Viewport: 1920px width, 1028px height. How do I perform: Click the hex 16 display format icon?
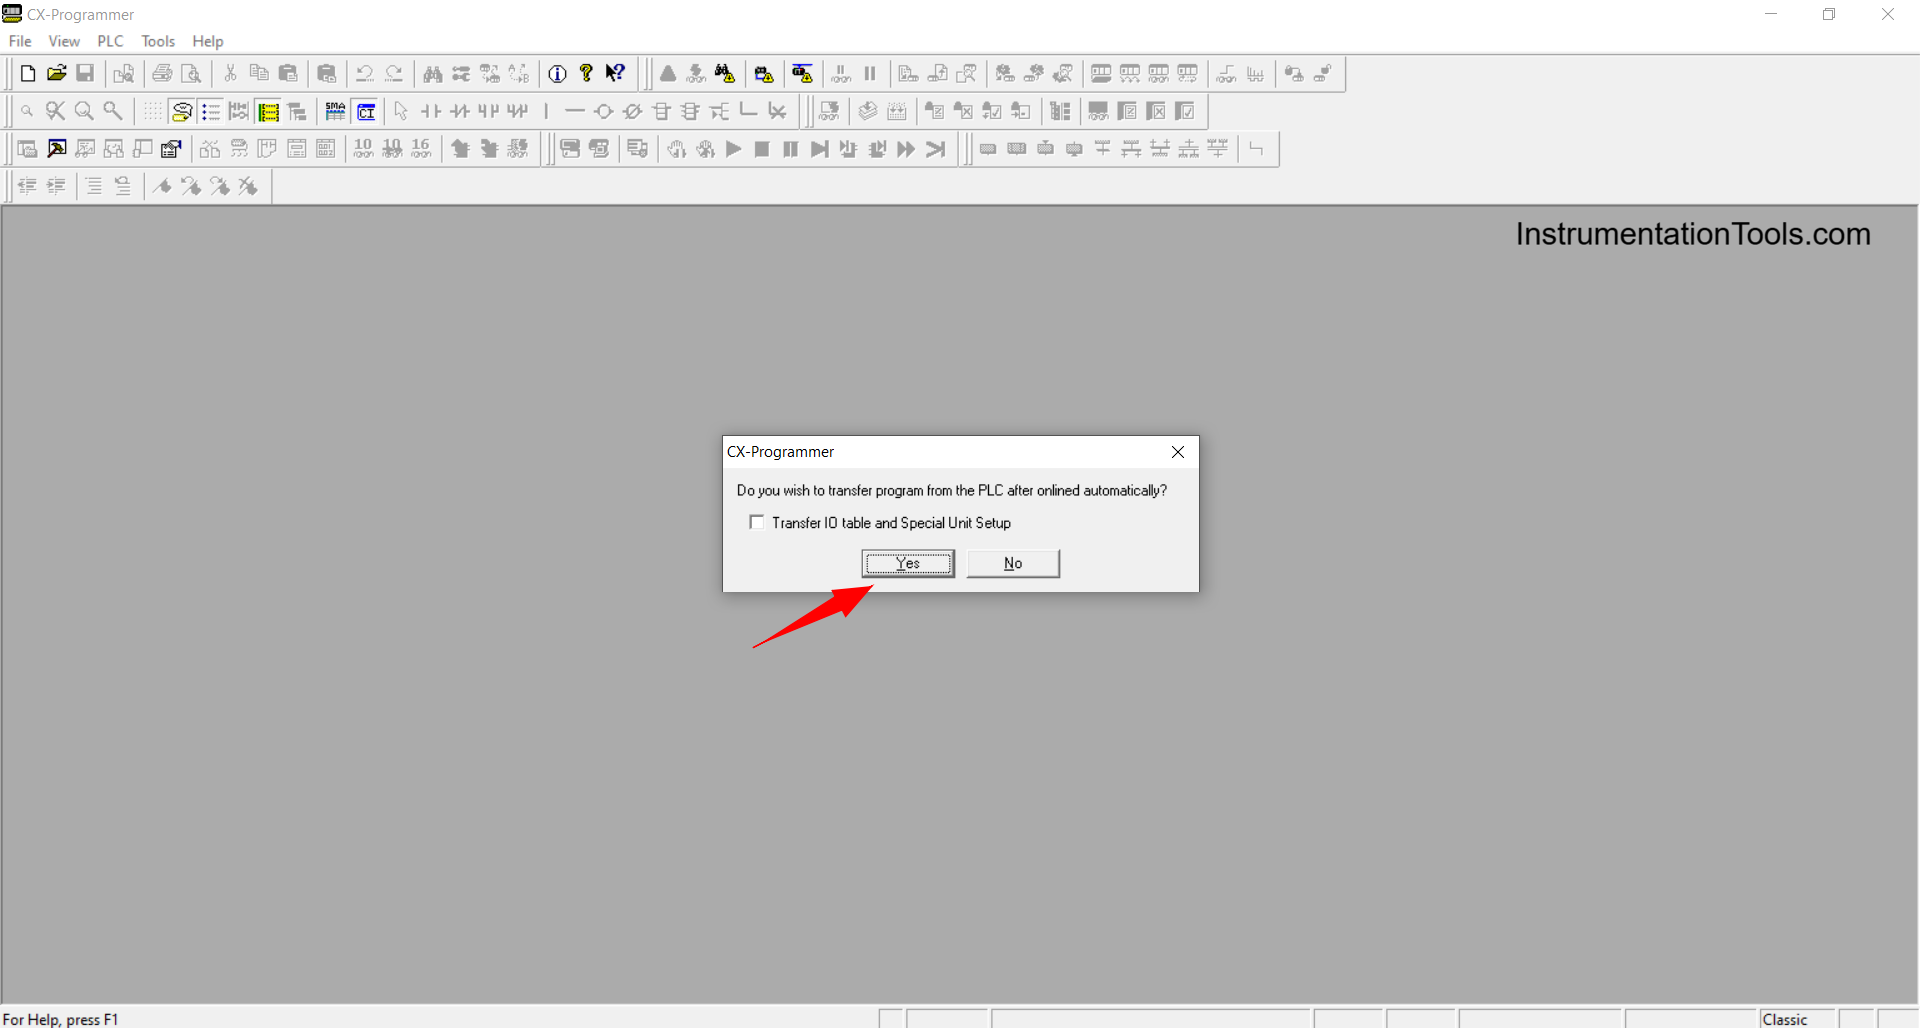(422, 149)
